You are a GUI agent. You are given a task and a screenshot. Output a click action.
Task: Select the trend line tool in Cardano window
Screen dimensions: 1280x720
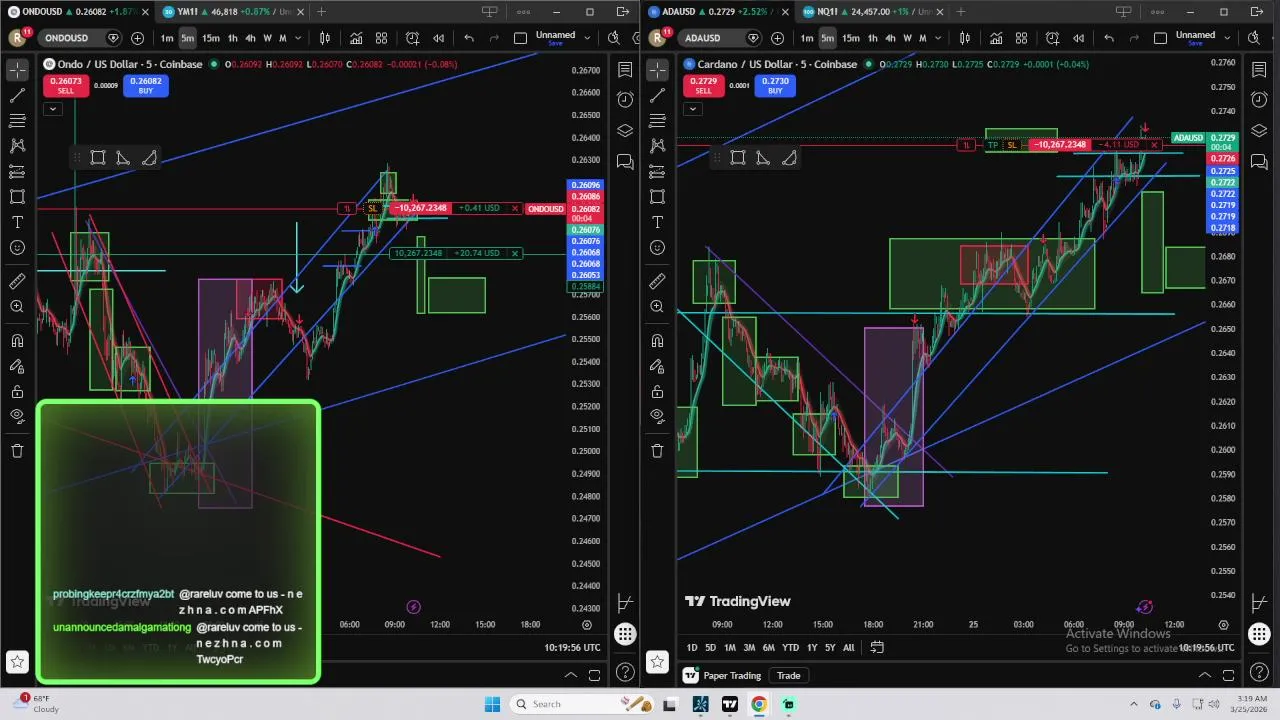[x=657, y=95]
